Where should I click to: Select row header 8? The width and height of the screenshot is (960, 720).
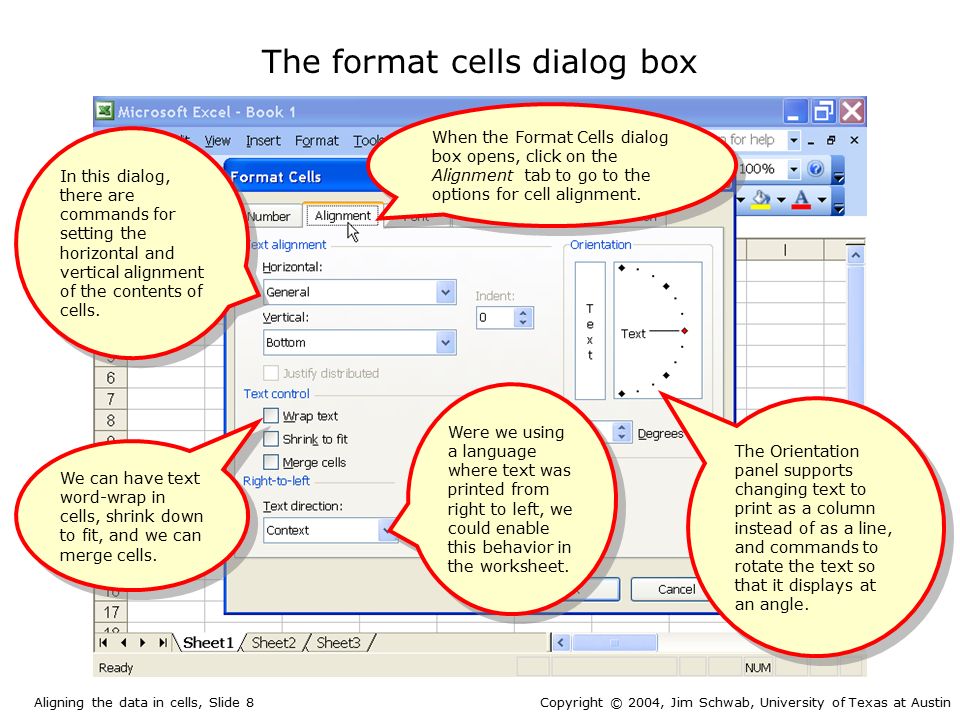(x=111, y=421)
